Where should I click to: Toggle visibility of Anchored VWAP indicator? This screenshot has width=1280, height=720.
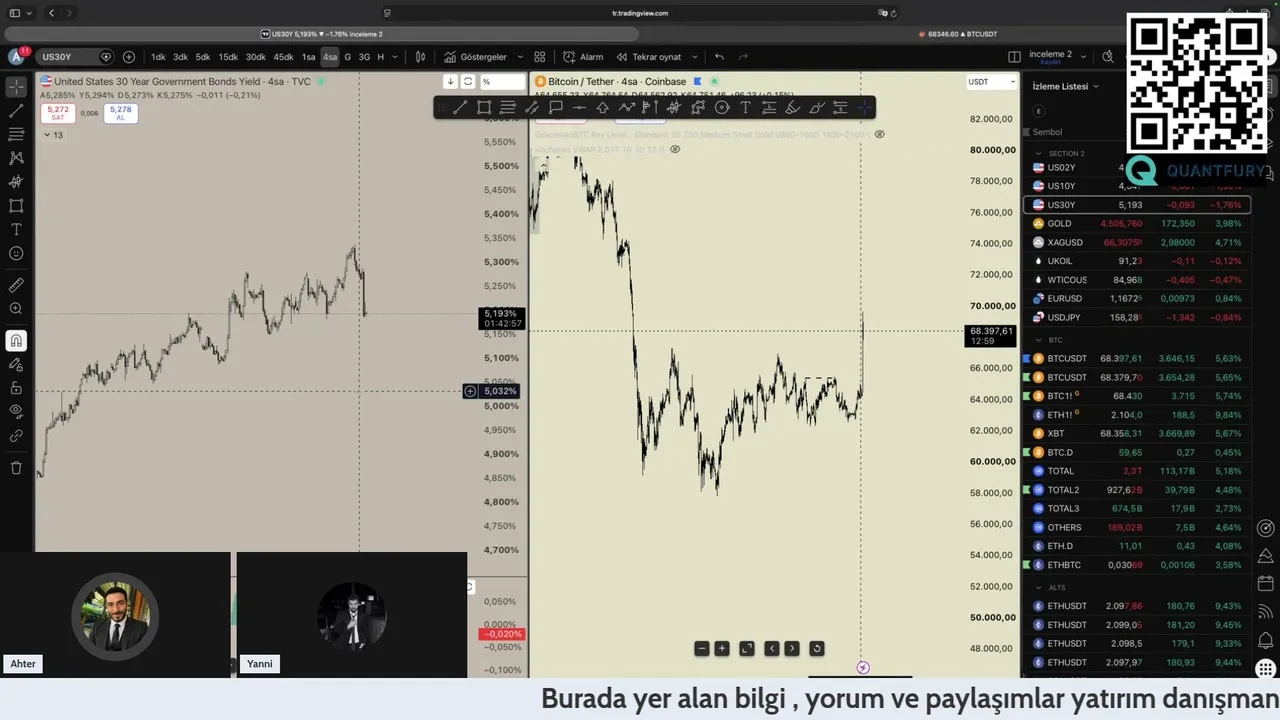click(x=675, y=150)
